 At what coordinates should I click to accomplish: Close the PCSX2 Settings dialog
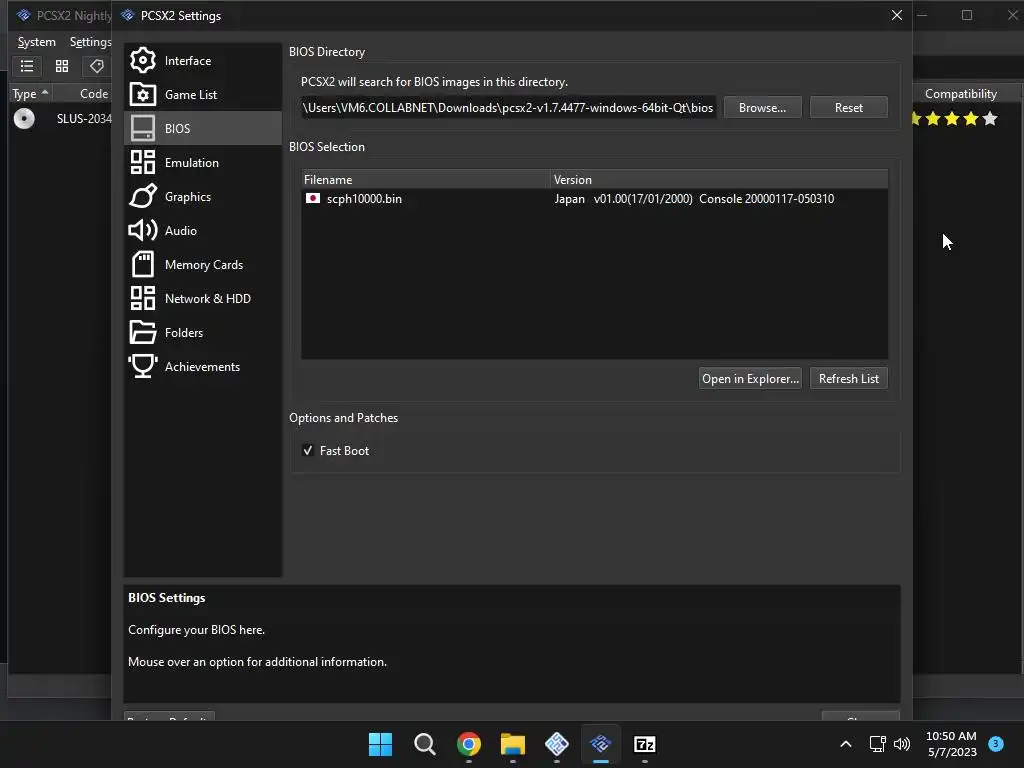897,15
